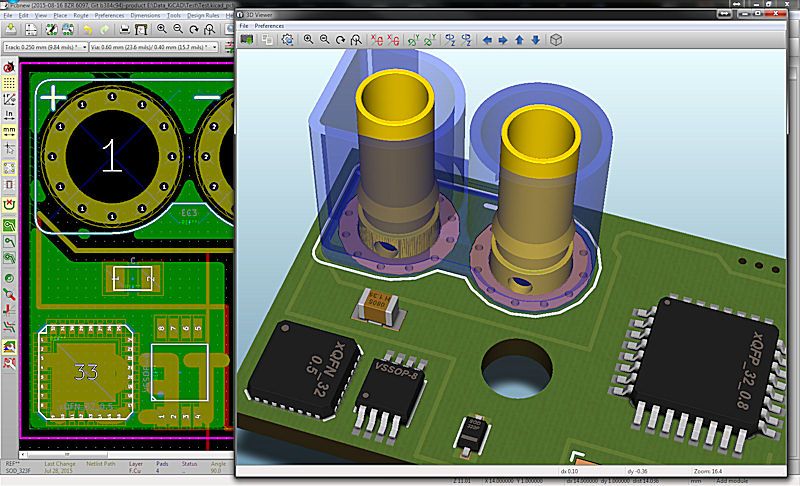Toggle design rule checking off
This screenshot has width=800, height=486.
pos(9,67)
